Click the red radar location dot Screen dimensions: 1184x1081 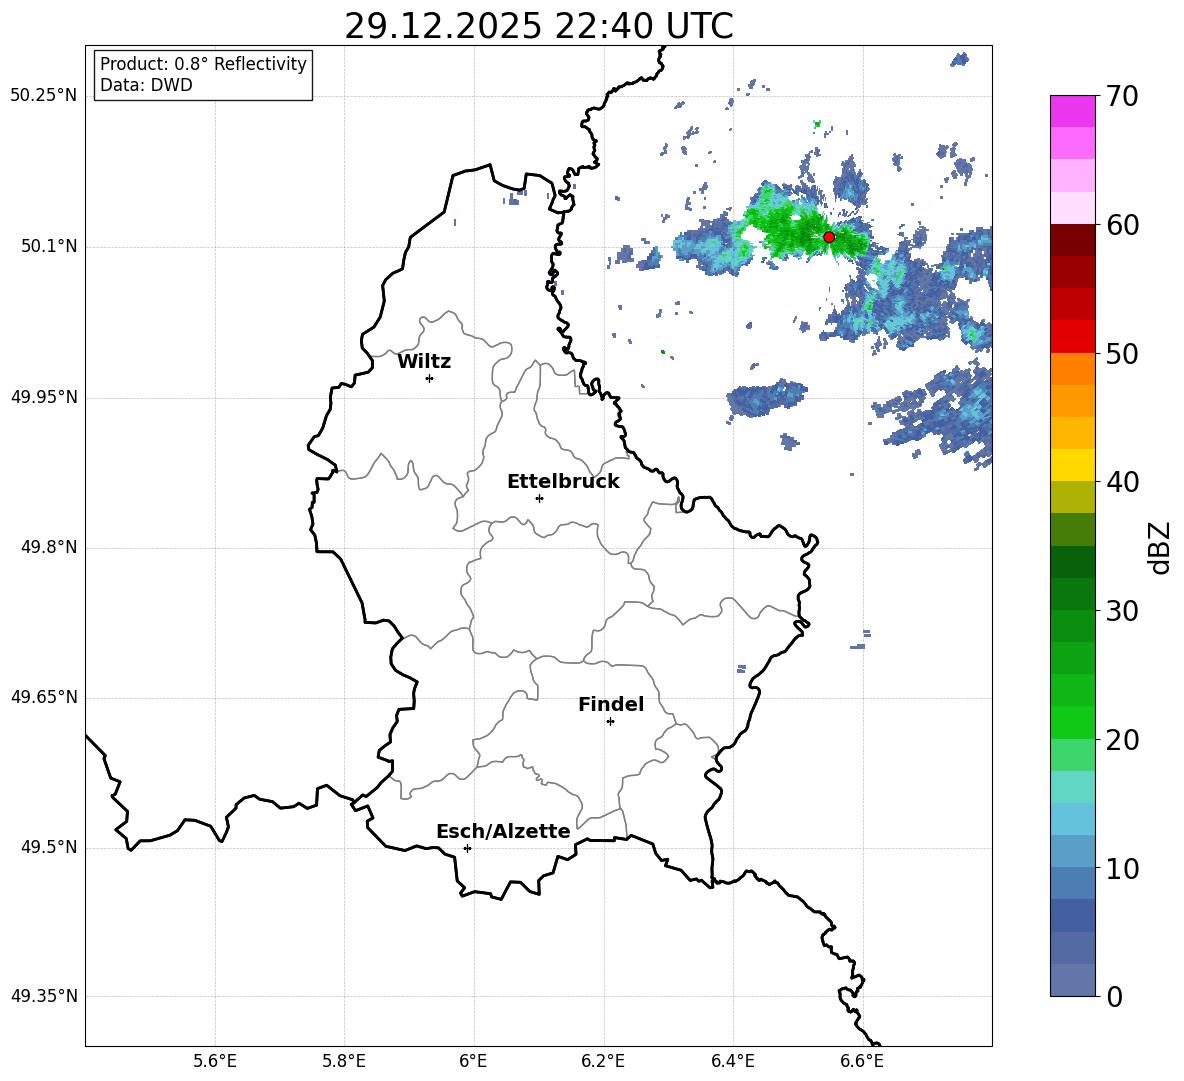[x=828, y=237]
